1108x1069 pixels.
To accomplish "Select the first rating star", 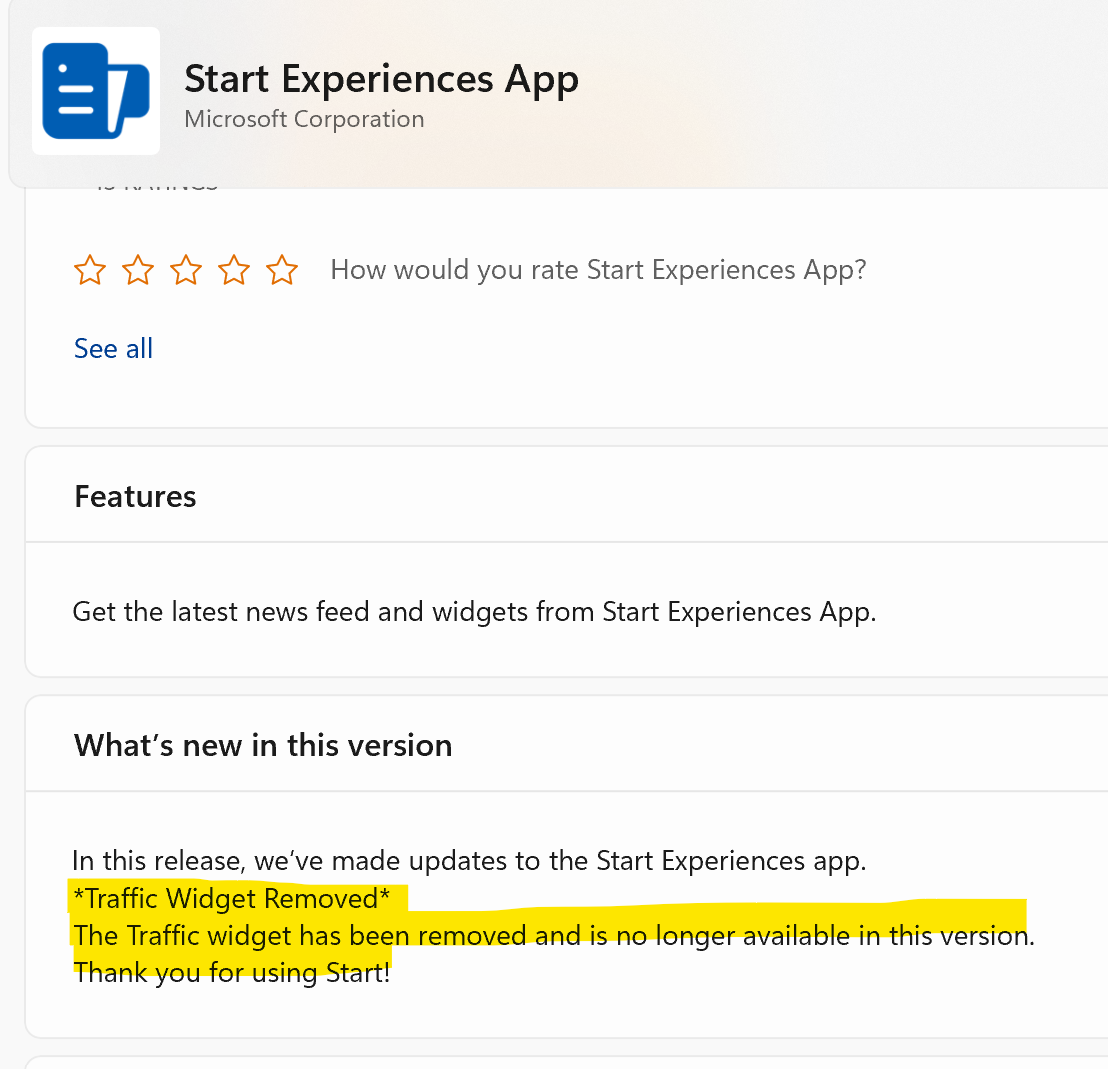I will pyautogui.click(x=89, y=269).
